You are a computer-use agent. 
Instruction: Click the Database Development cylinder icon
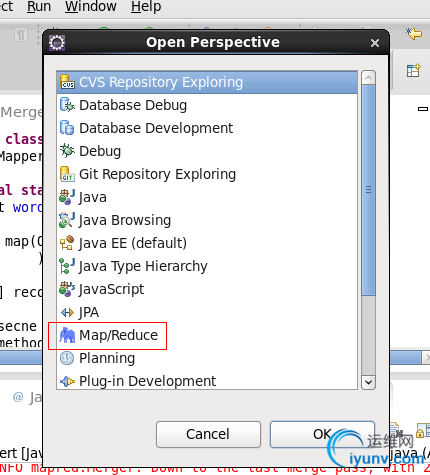[67, 128]
